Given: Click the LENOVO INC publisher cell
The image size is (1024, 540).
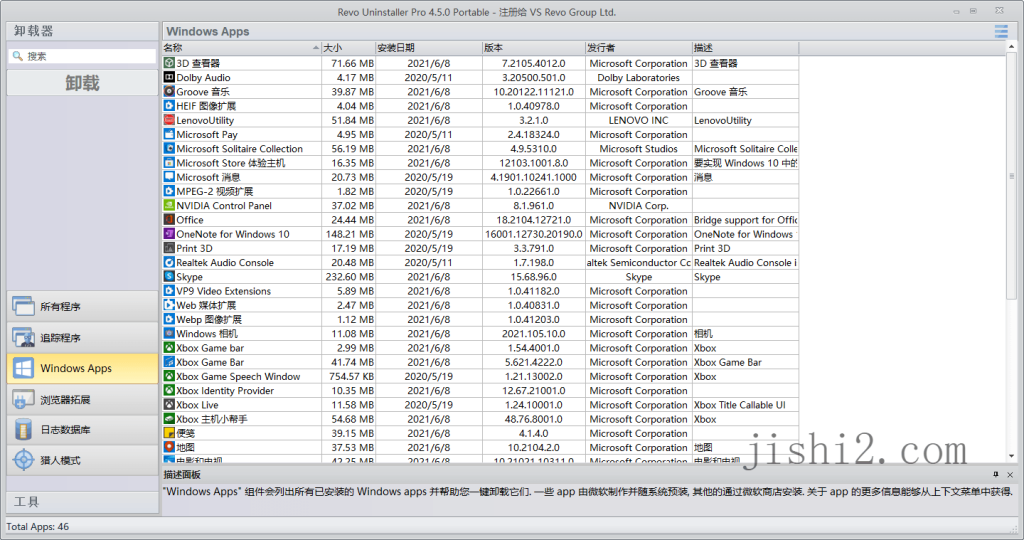Looking at the screenshot, I should click(x=638, y=120).
